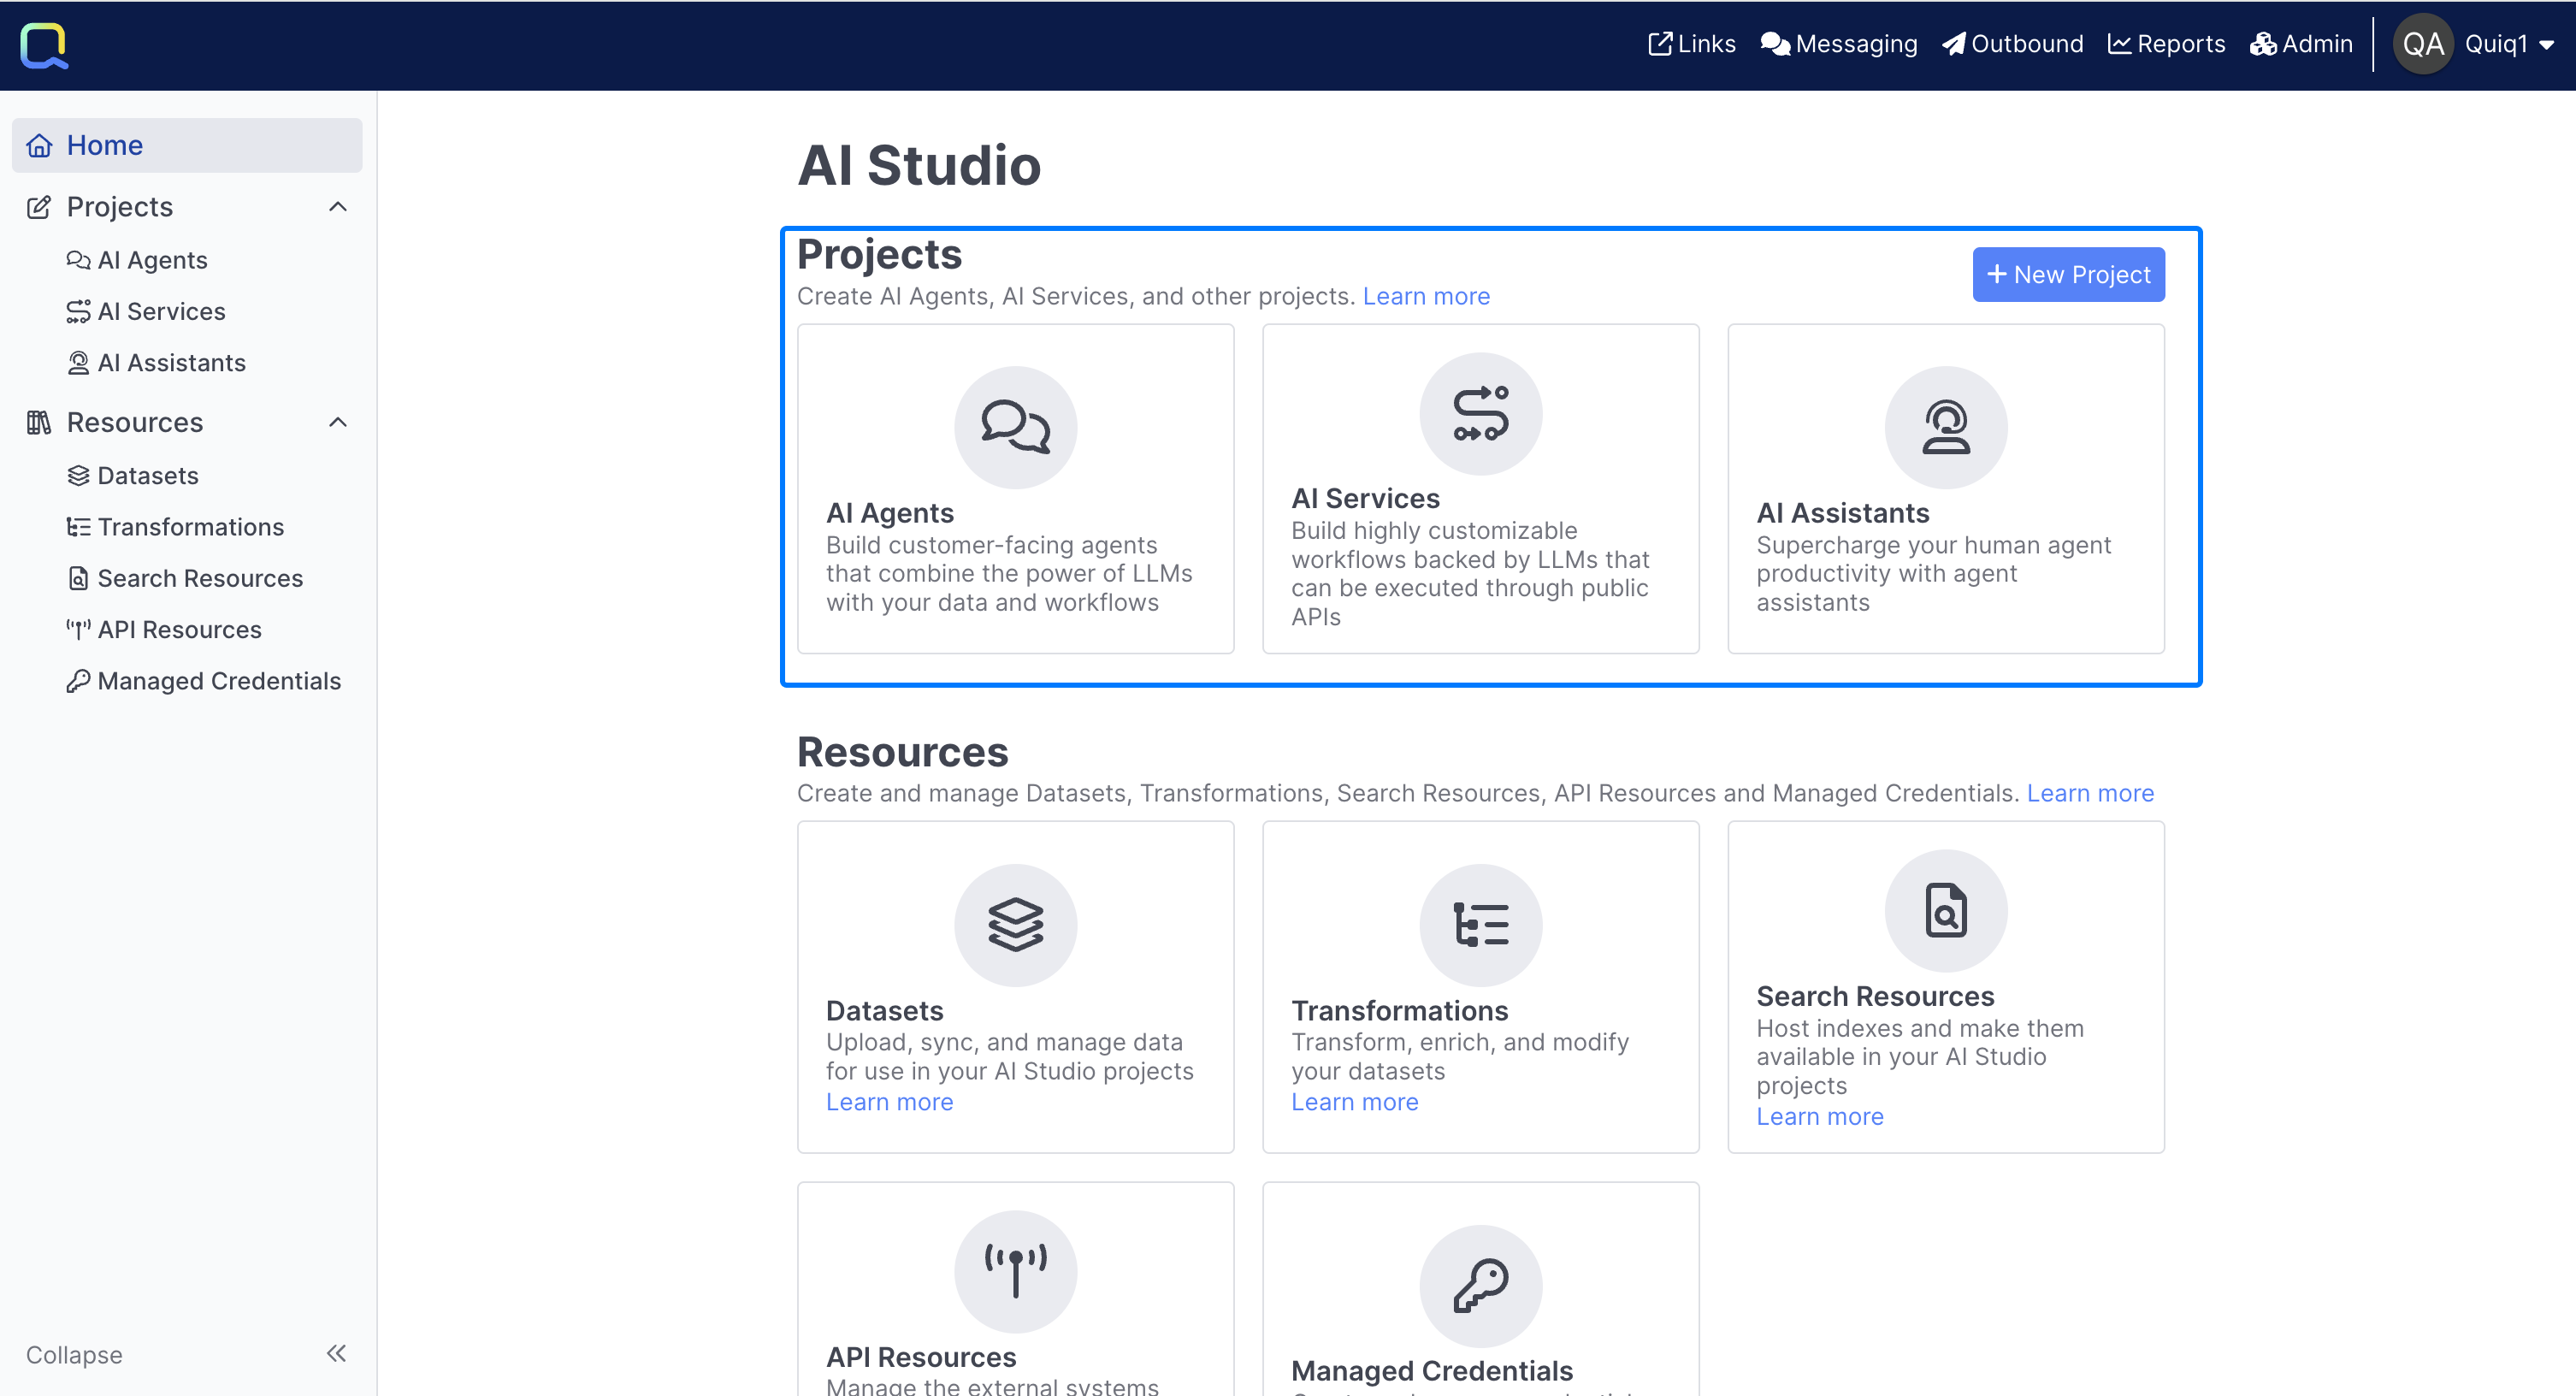Viewport: 2576px width, 1396px height.
Task: Click the Quiq logo icon
Action: point(44,45)
